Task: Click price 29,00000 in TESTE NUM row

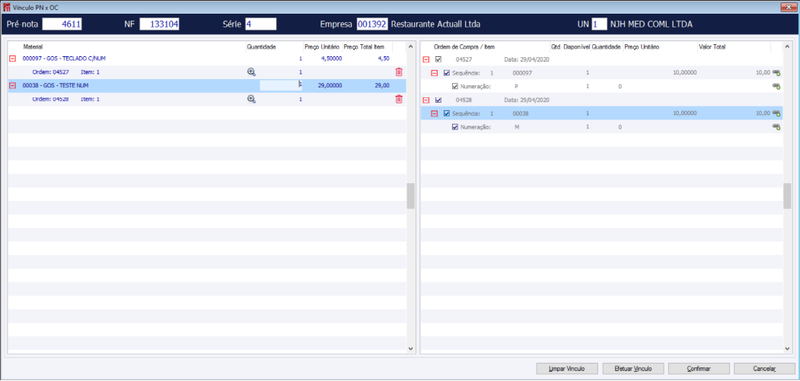Action: point(330,86)
